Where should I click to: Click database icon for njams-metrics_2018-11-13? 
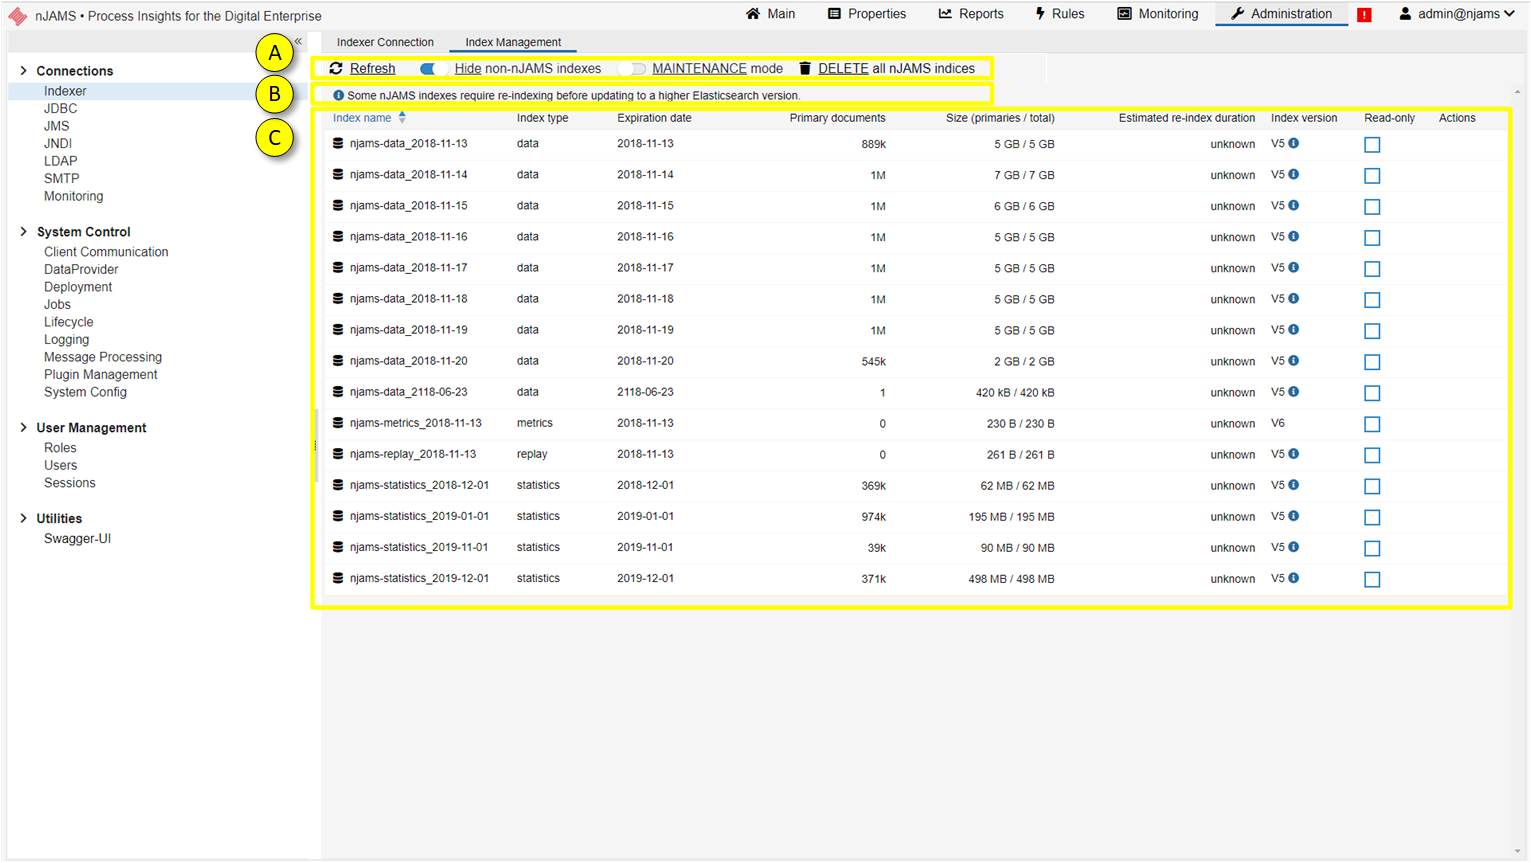click(x=338, y=423)
